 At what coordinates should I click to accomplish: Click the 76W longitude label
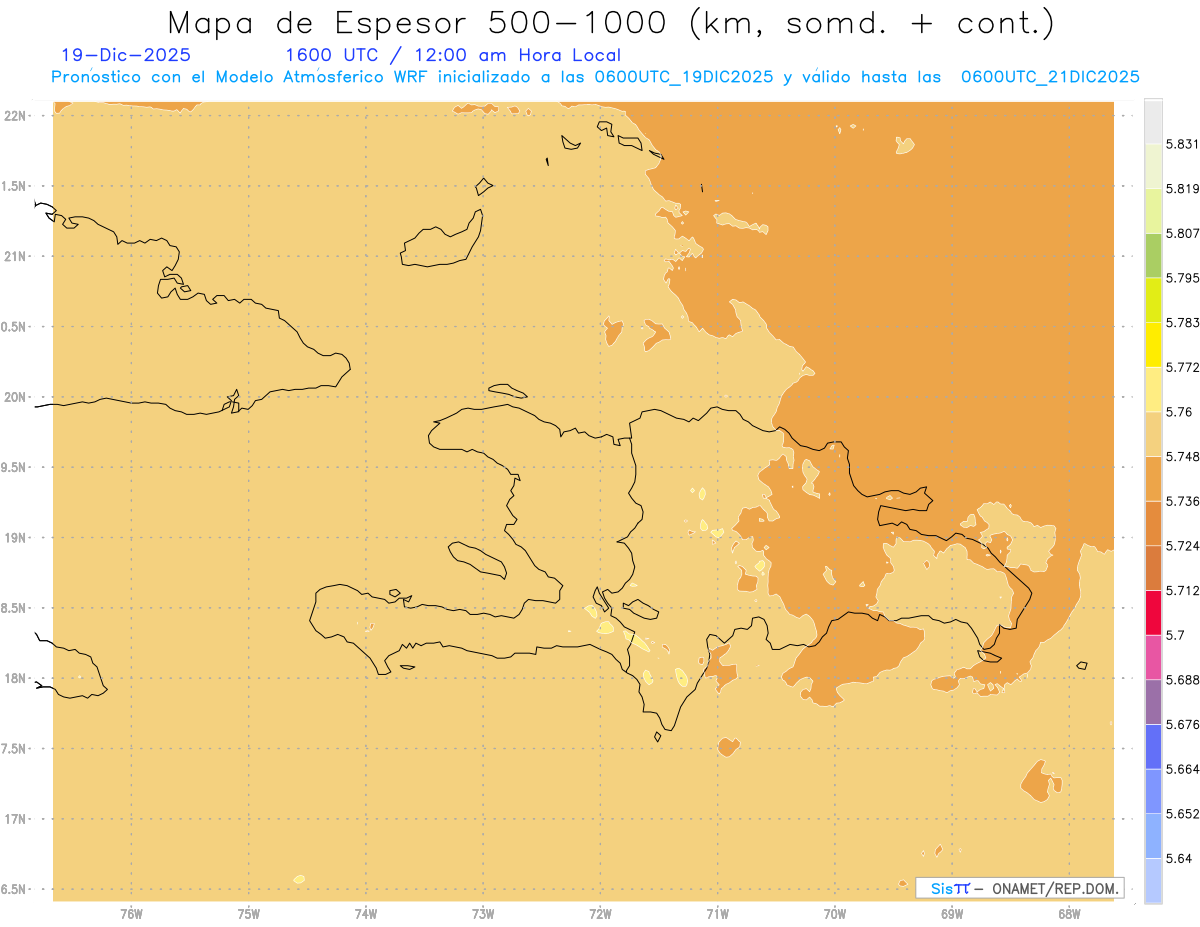point(131,913)
